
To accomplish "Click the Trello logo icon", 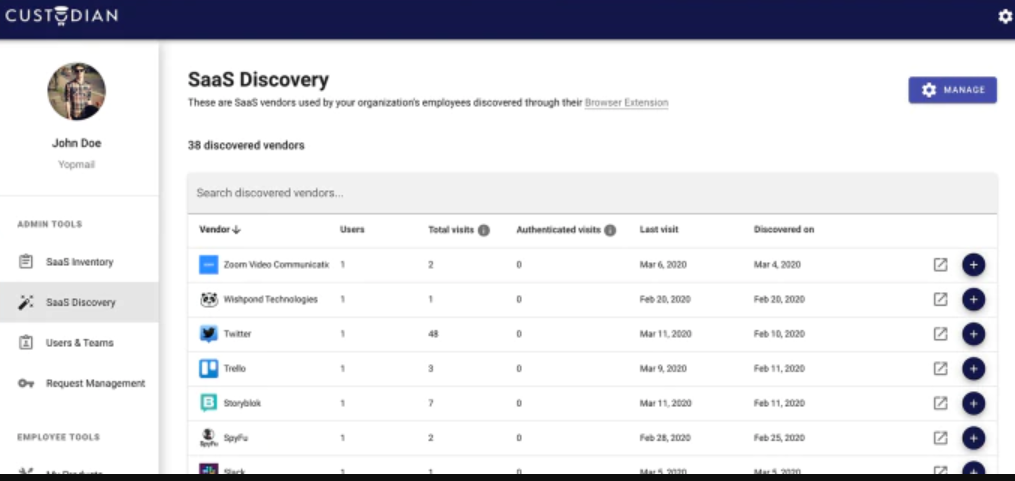I will click(208, 368).
